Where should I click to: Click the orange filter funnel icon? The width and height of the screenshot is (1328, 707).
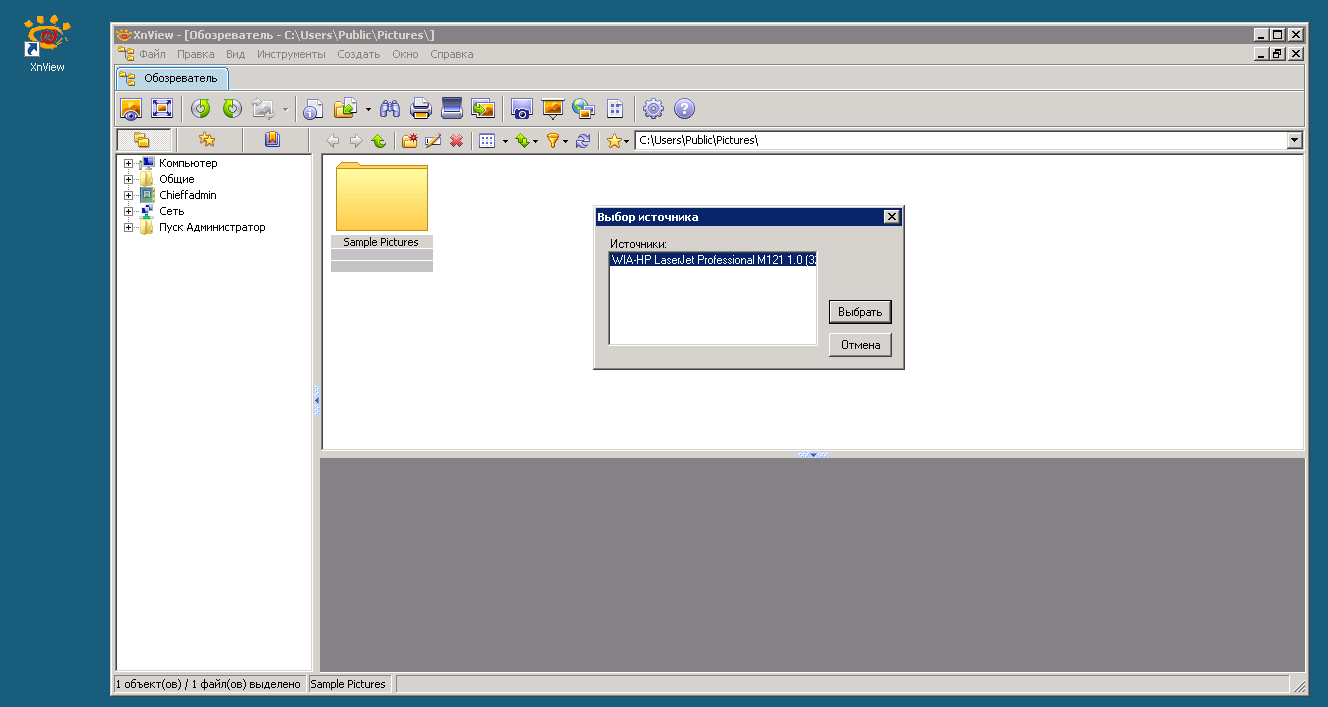552,141
